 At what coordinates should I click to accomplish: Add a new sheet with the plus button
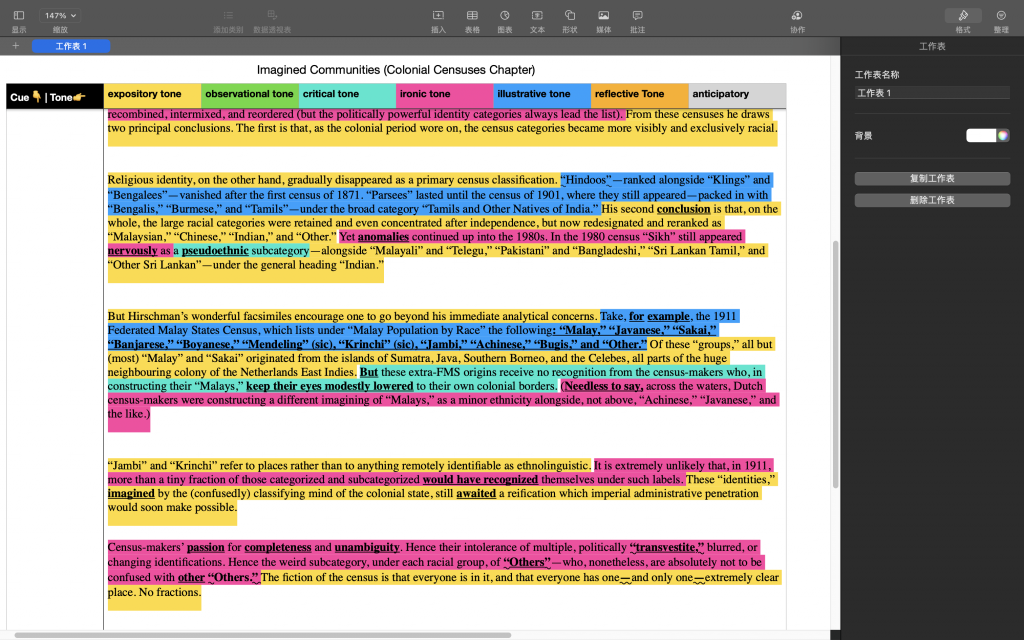click(x=16, y=46)
